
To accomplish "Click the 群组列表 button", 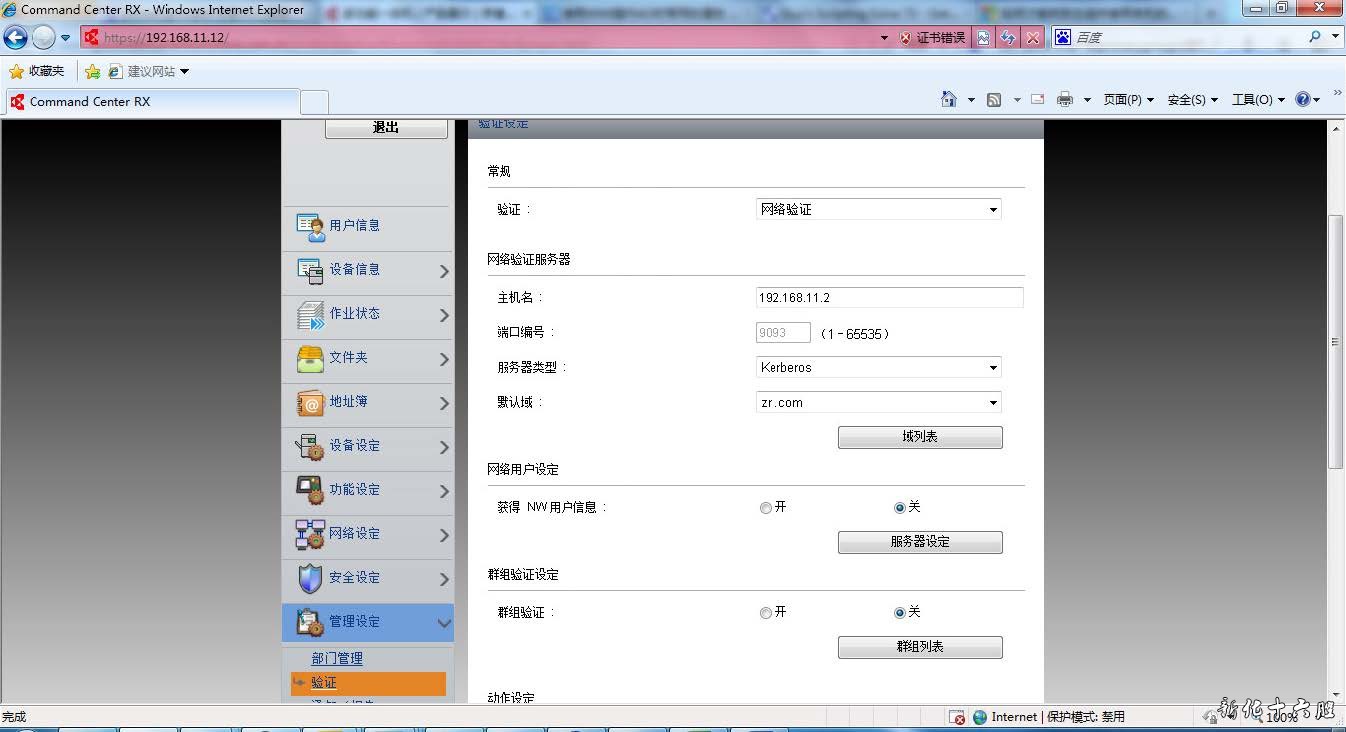I will [x=920, y=647].
